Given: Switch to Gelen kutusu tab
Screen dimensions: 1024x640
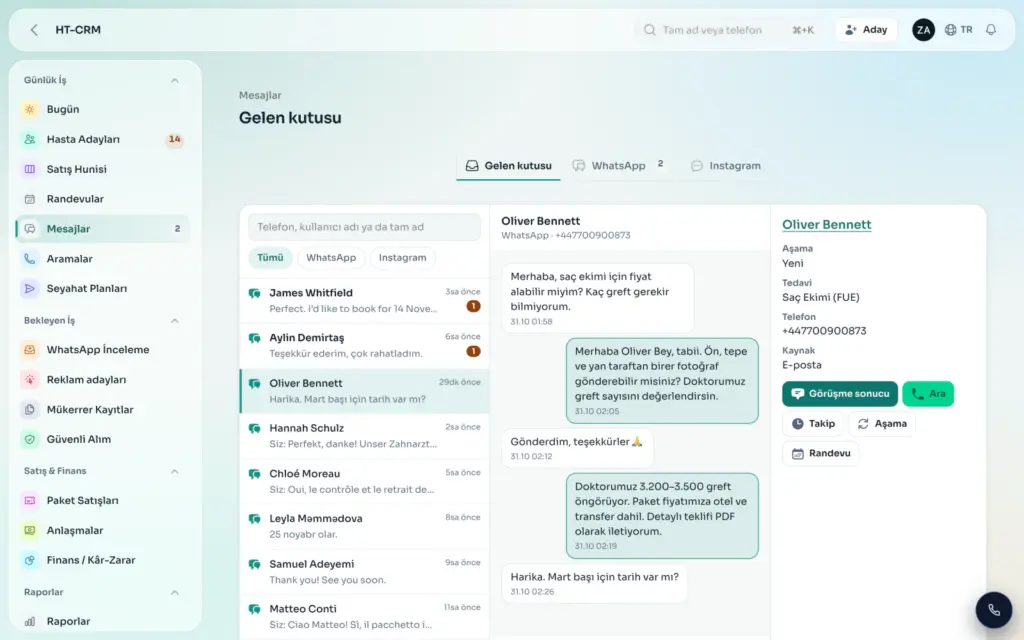Looking at the screenshot, I should (508, 166).
